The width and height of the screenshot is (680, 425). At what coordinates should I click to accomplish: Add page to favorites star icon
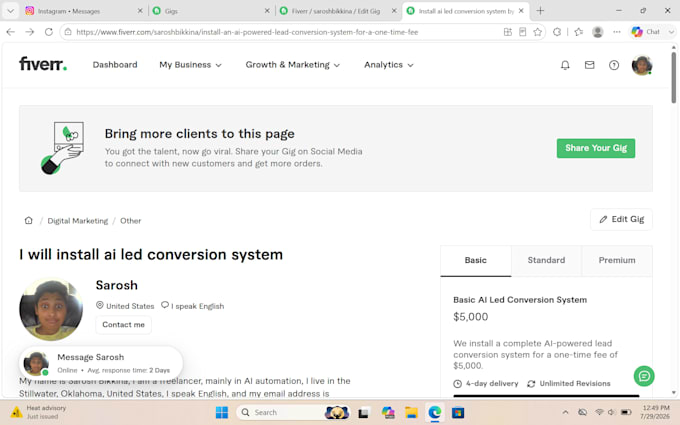click(538, 32)
